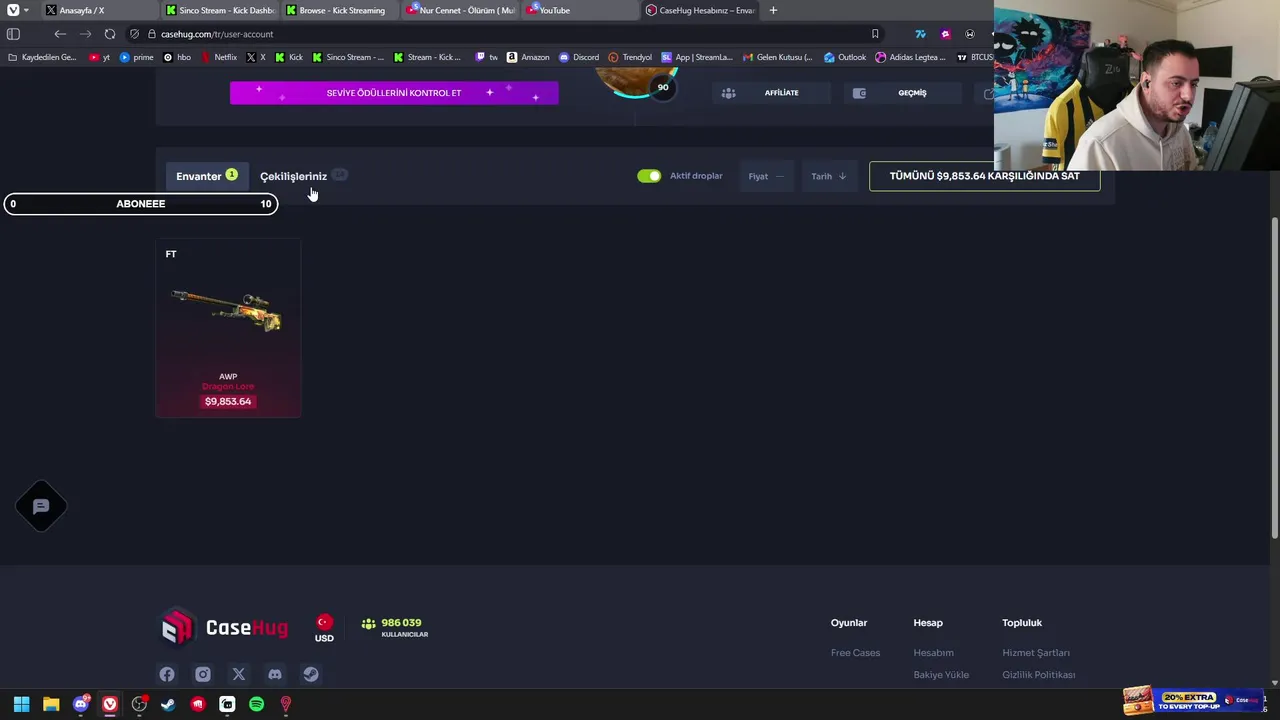The width and height of the screenshot is (1280, 720).
Task: Go back with the browser back arrow
Action: 60,34
